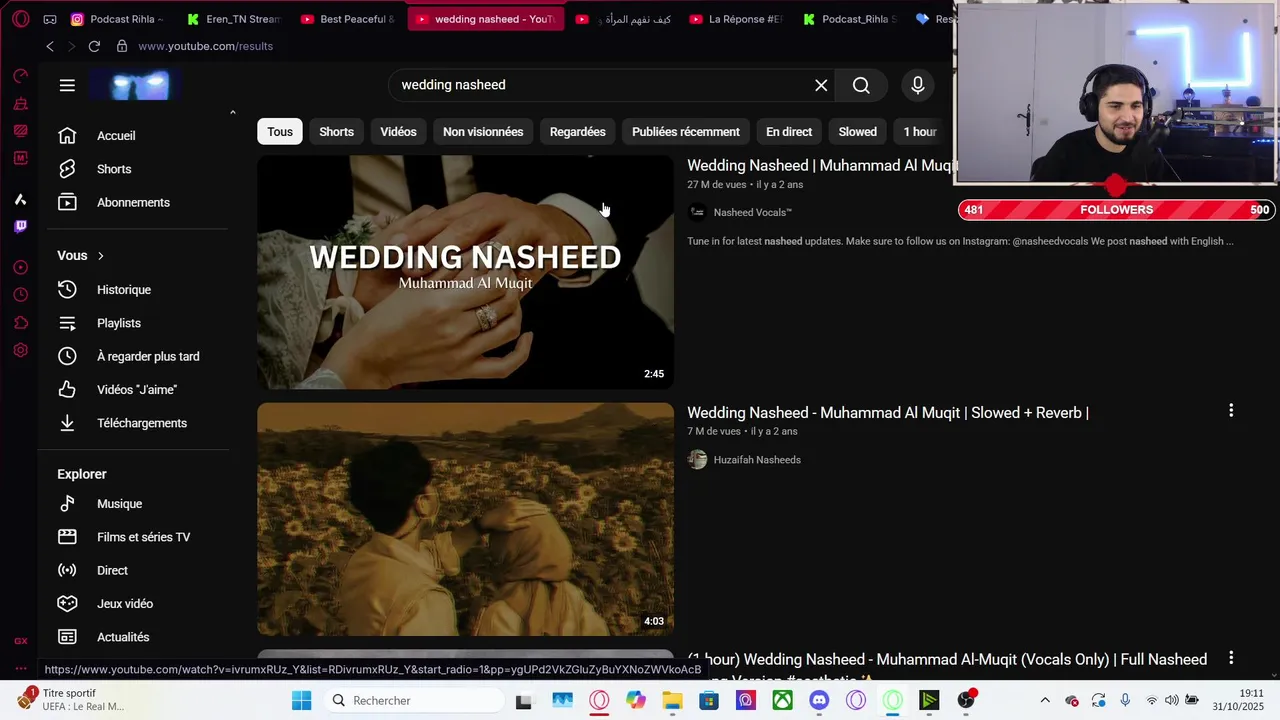Open Aria AI sidebar icon
Viewport: 1280px width, 720px height.
(20, 199)
